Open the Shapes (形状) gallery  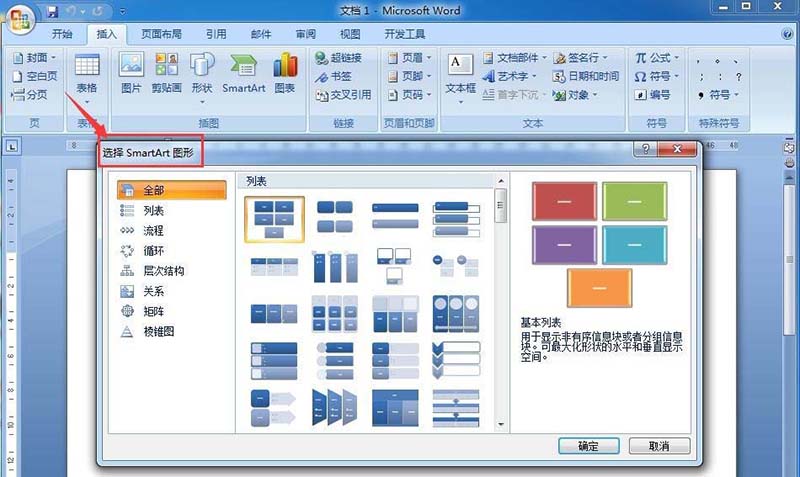(x=202, y=77)
